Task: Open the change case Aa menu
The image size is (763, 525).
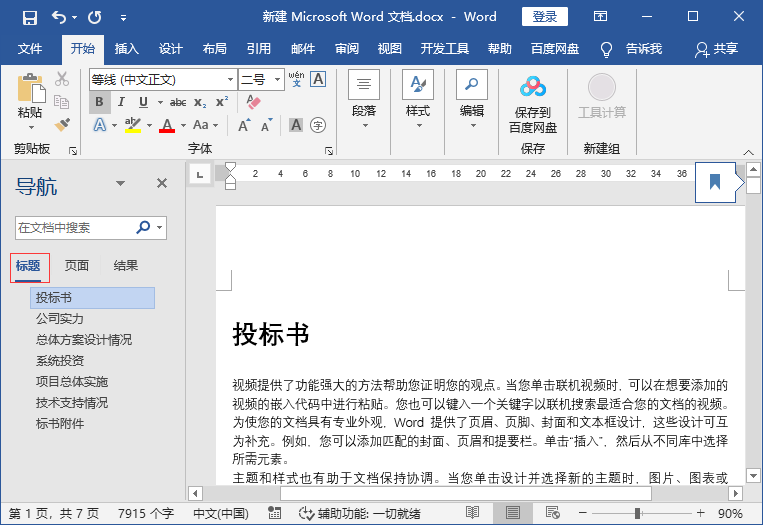Action: tap(205, 125)
